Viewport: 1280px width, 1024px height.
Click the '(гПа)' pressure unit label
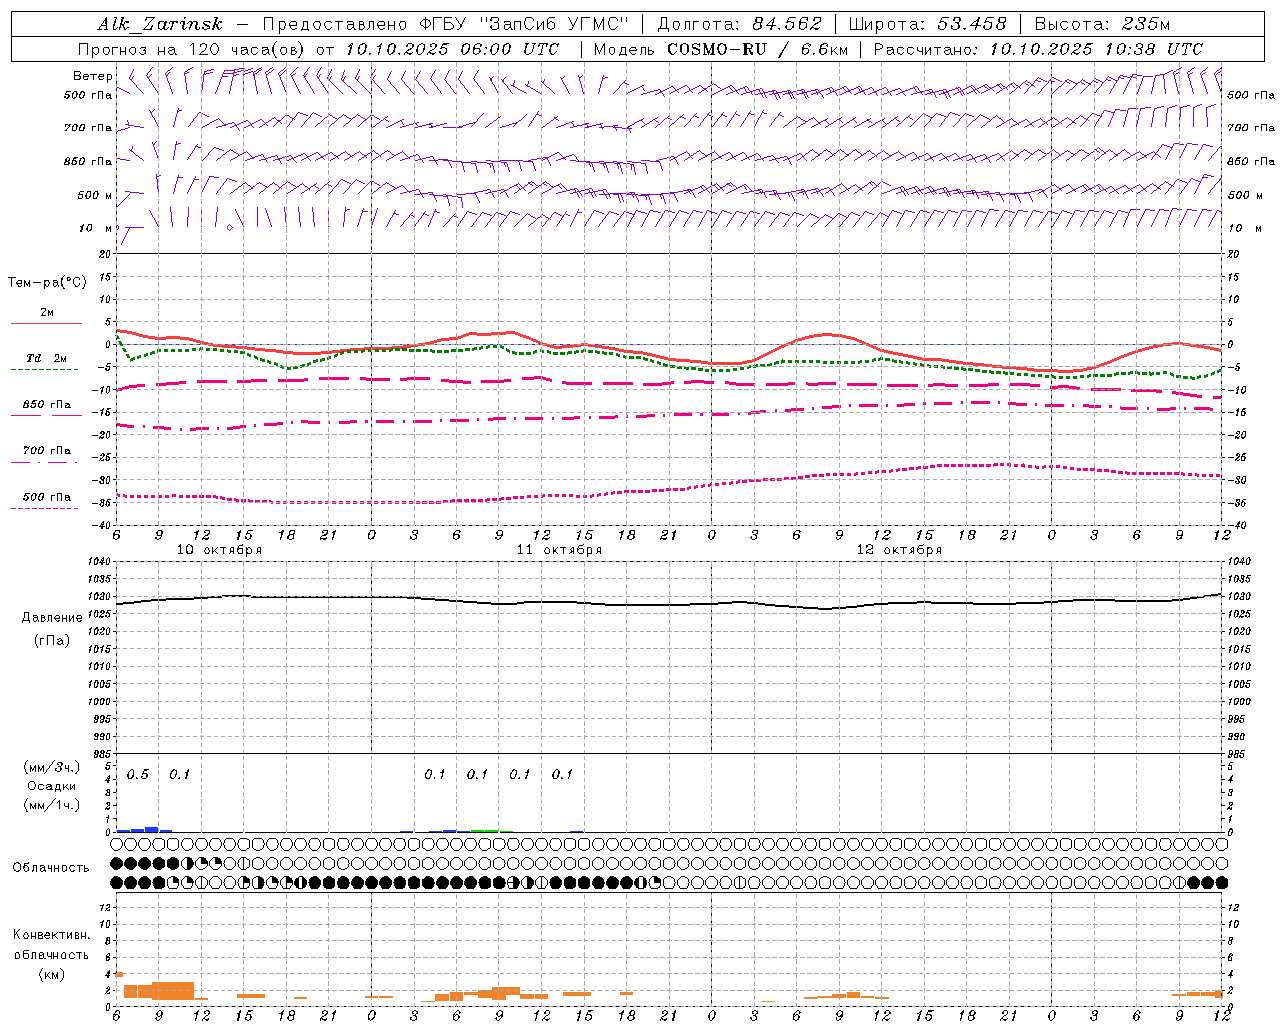click(52, 641)
